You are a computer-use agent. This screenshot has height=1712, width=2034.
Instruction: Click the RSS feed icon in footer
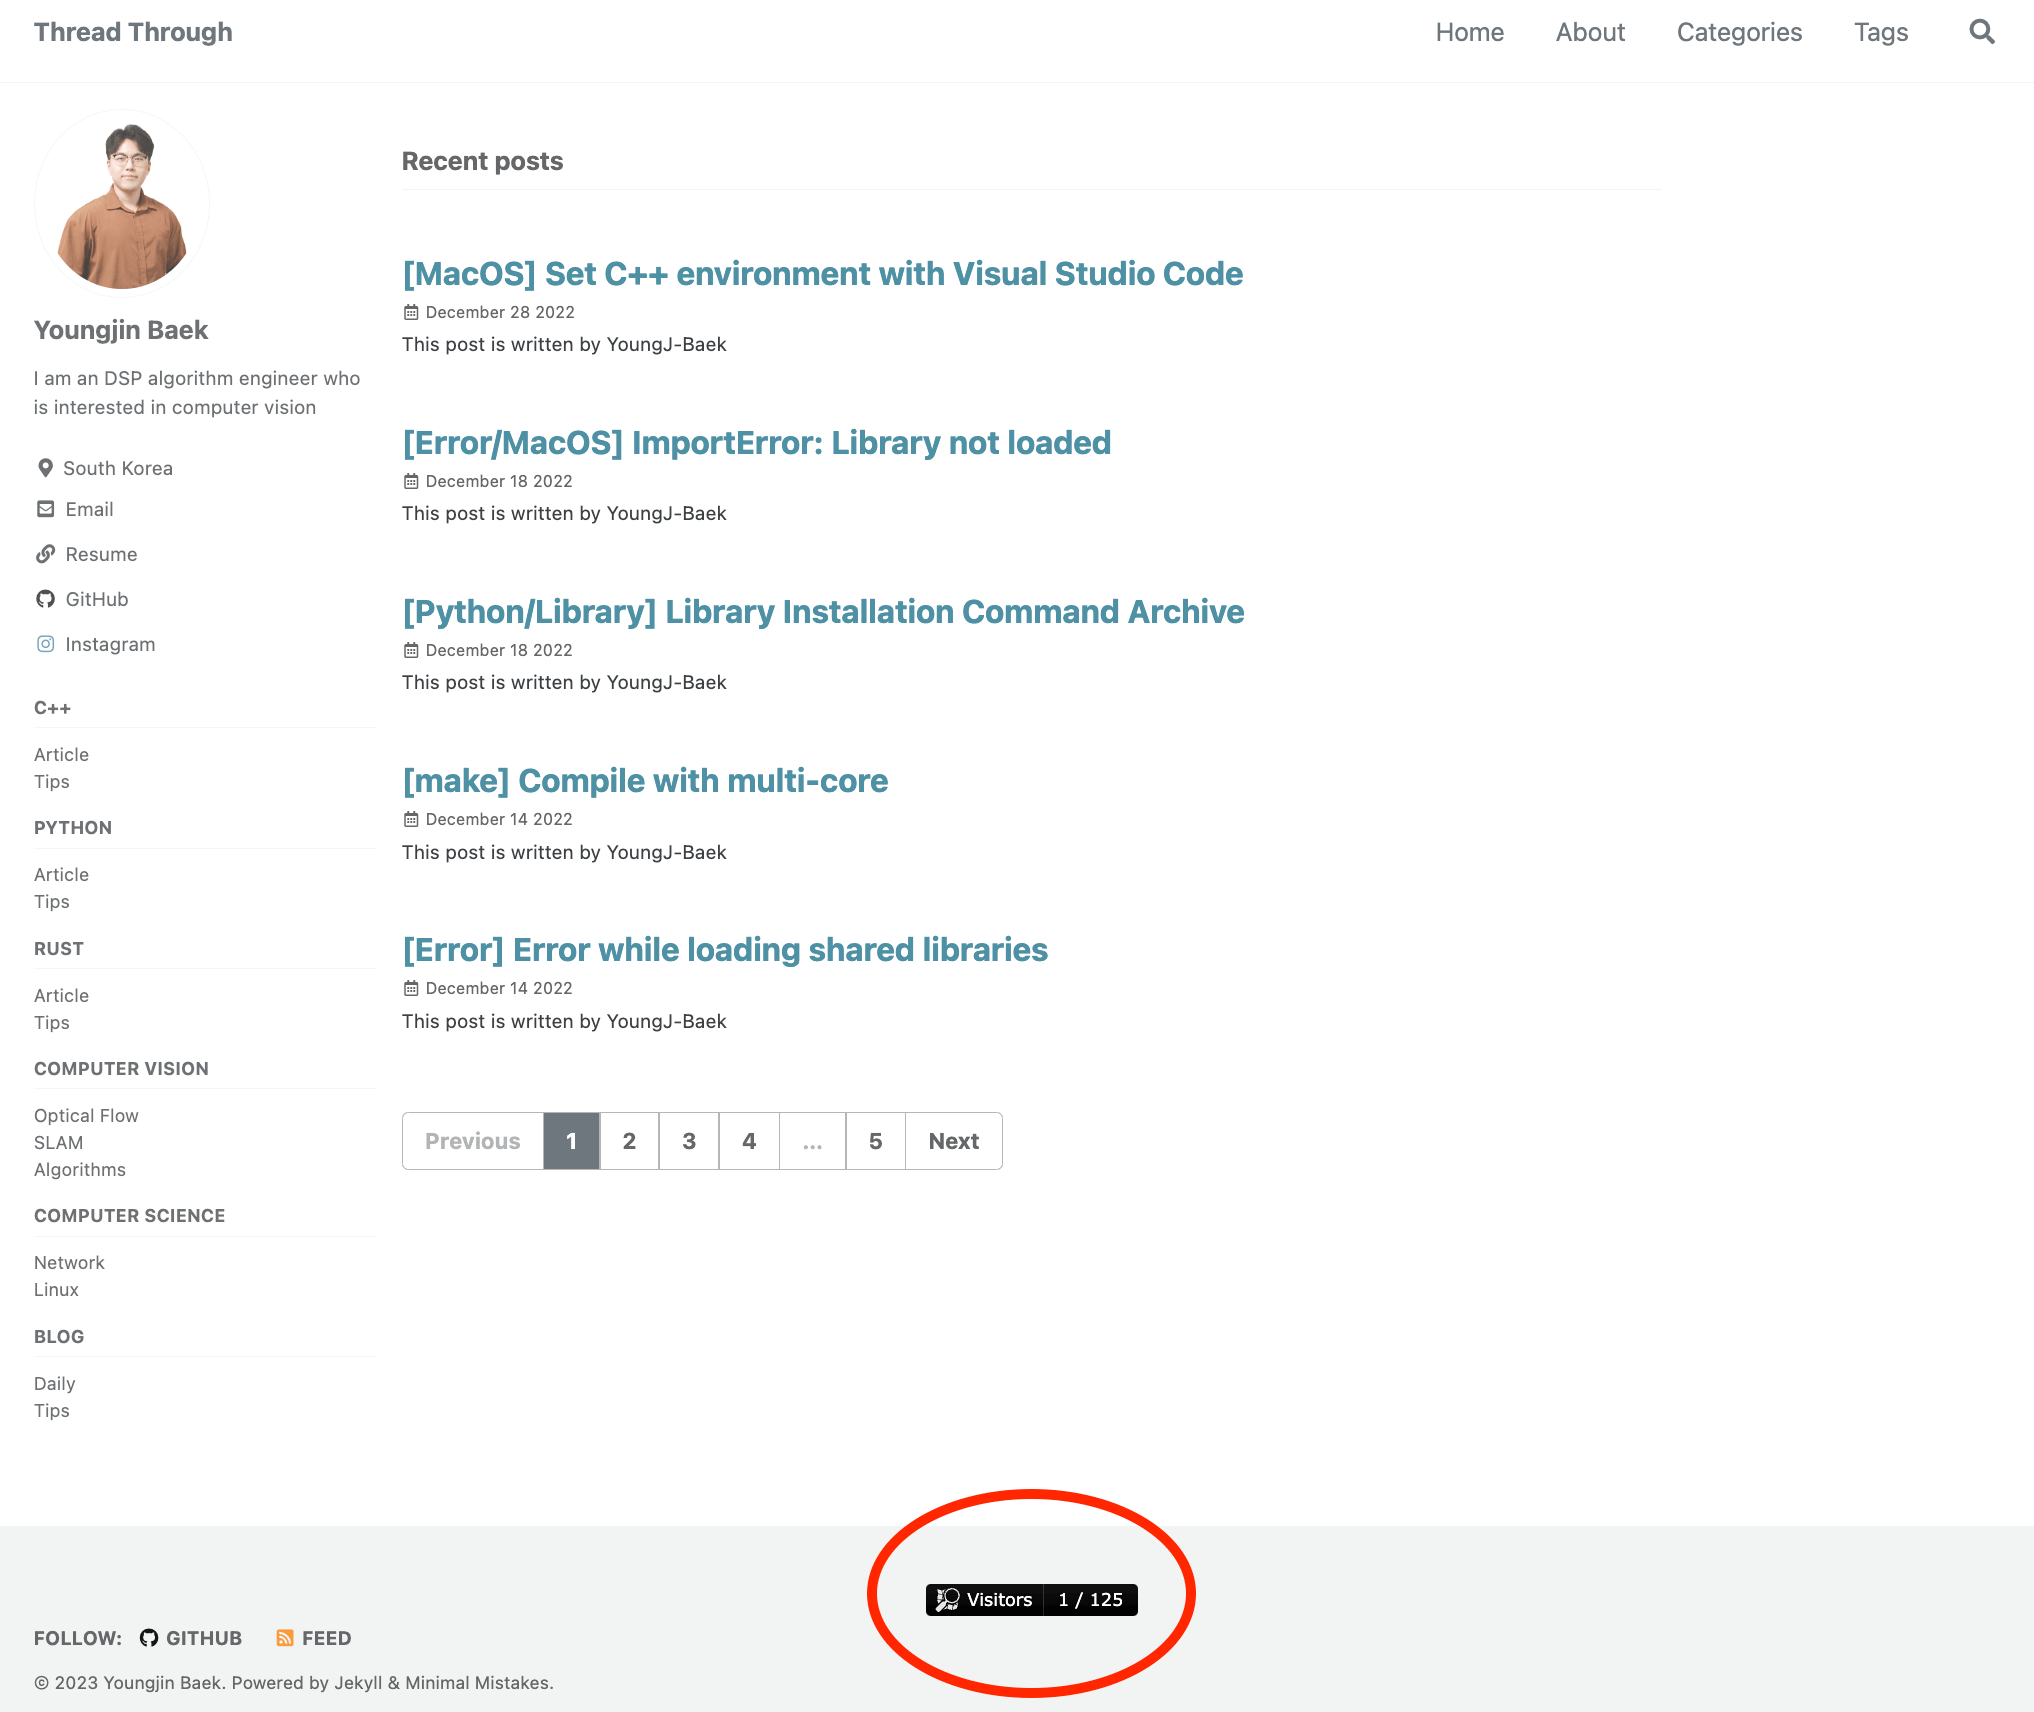click(285, 1638)
